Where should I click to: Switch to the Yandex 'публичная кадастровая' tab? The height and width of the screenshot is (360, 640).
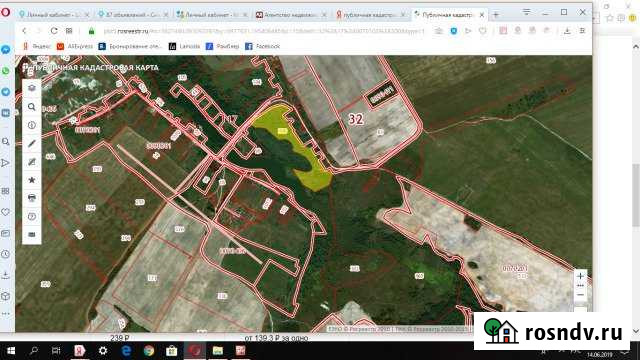click(x=370, y=15)
